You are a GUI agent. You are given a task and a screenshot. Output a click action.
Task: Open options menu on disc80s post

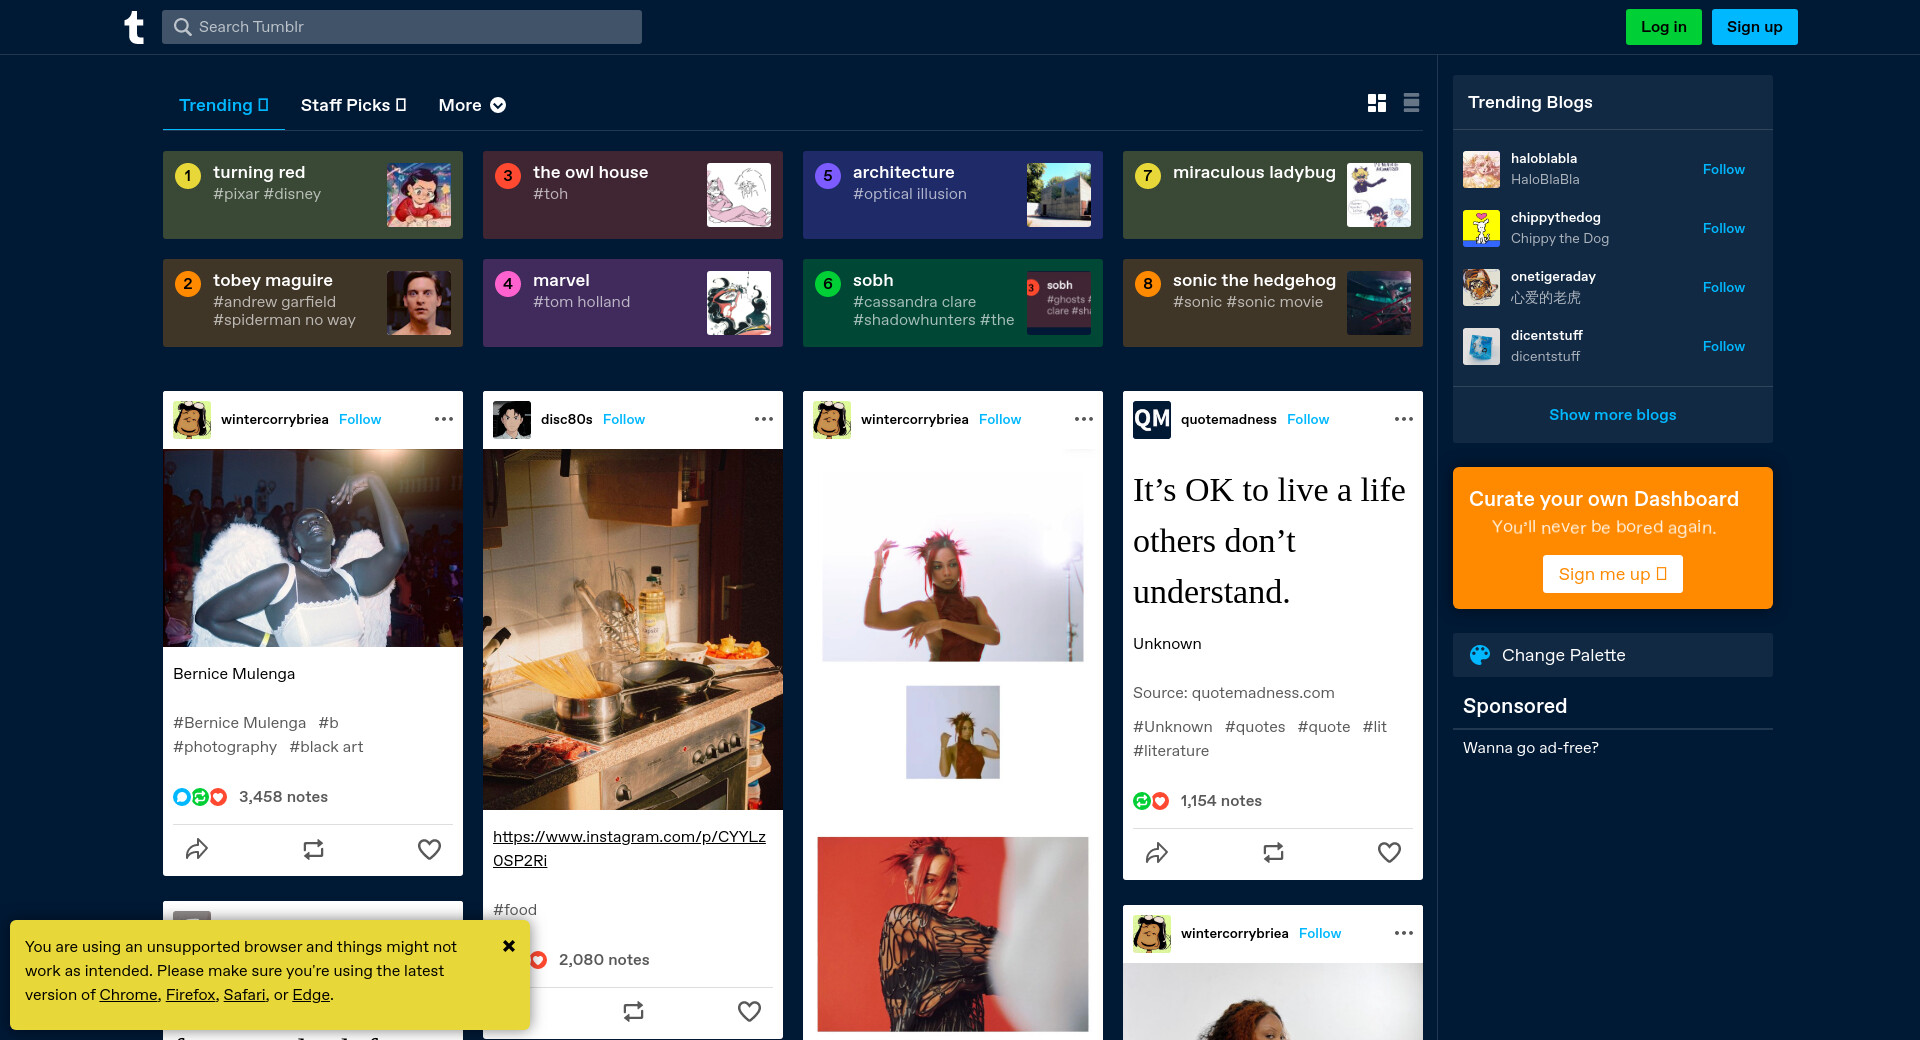coord(764,419)
